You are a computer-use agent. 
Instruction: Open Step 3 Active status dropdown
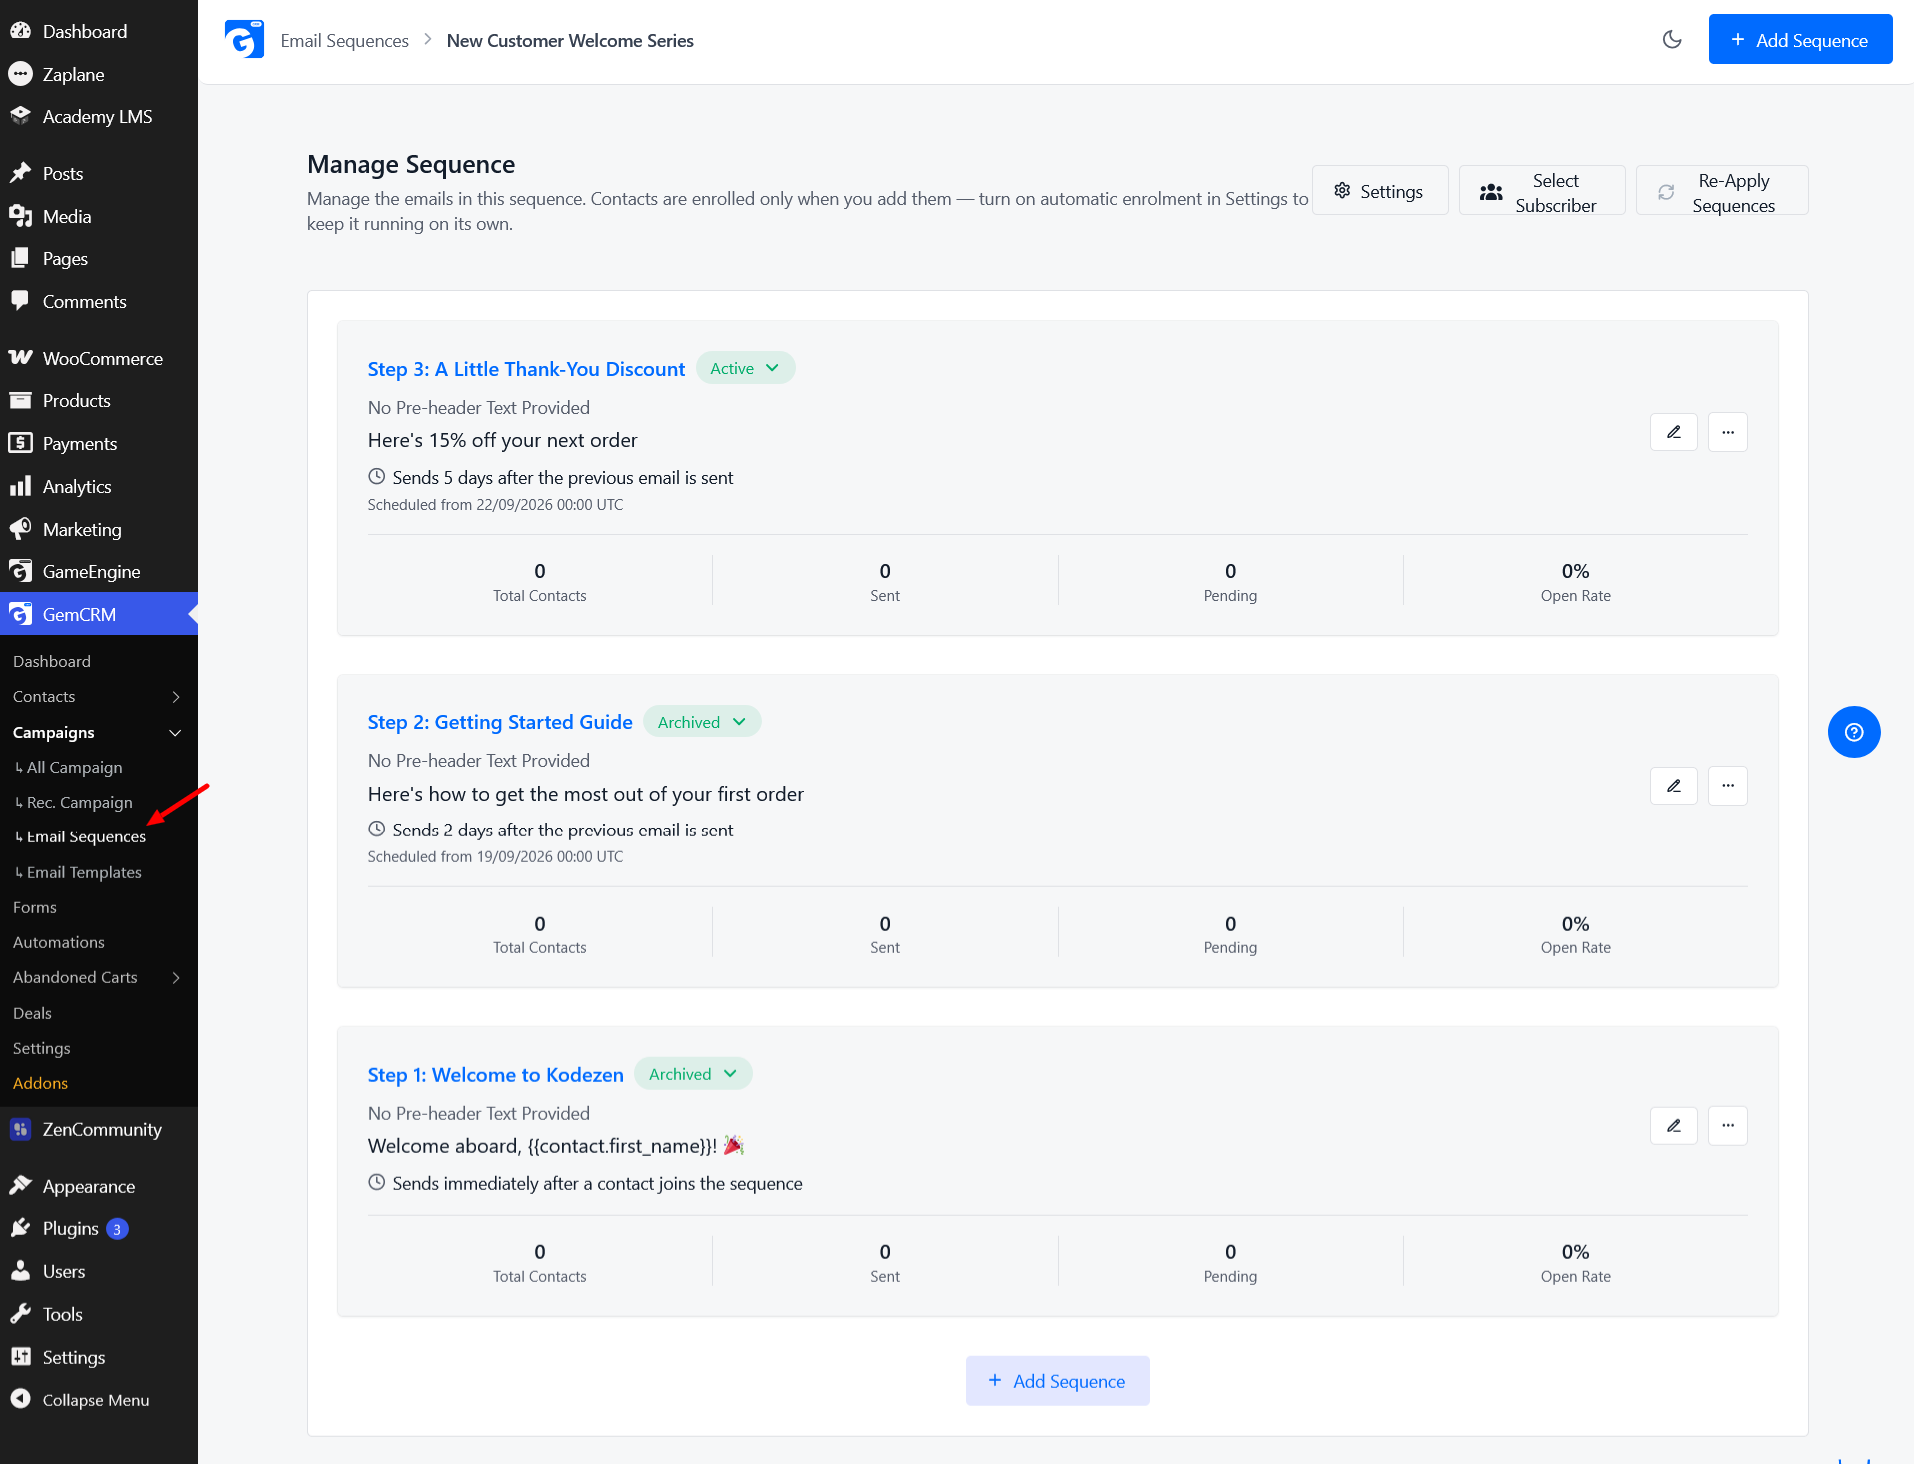click(x=745, y=368)
